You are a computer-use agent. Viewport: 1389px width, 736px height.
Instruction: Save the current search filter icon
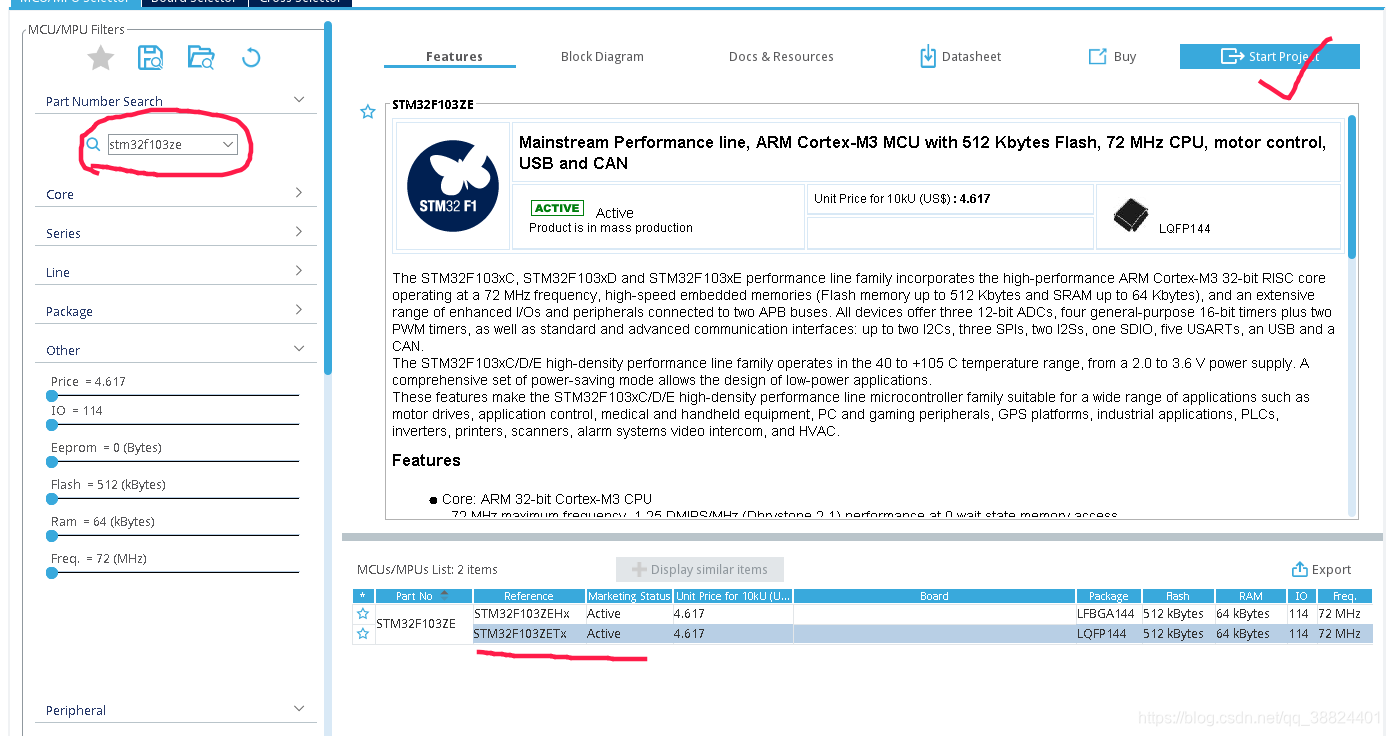pyautogui.click(x=151, y=58)
